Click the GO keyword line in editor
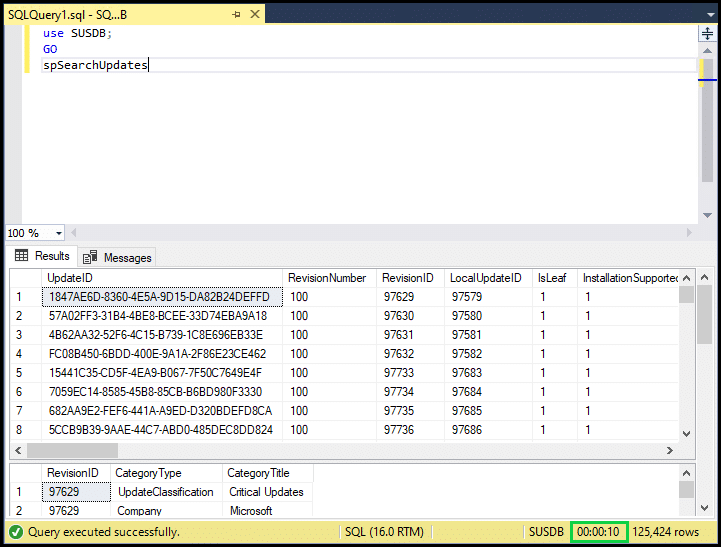Image resolution: width=721 pixels, height=547 pixels. [x=50, y=49]
